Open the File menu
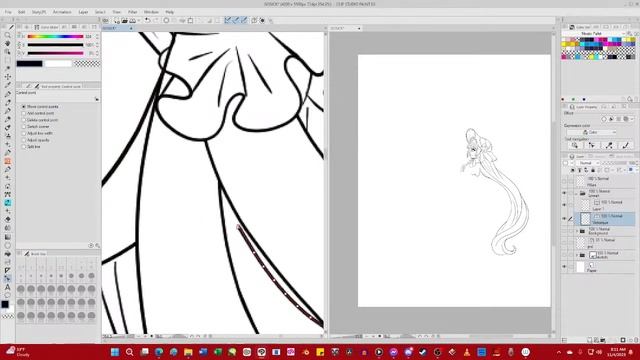This screenshot has height=360, width=640. pos(8,12)
